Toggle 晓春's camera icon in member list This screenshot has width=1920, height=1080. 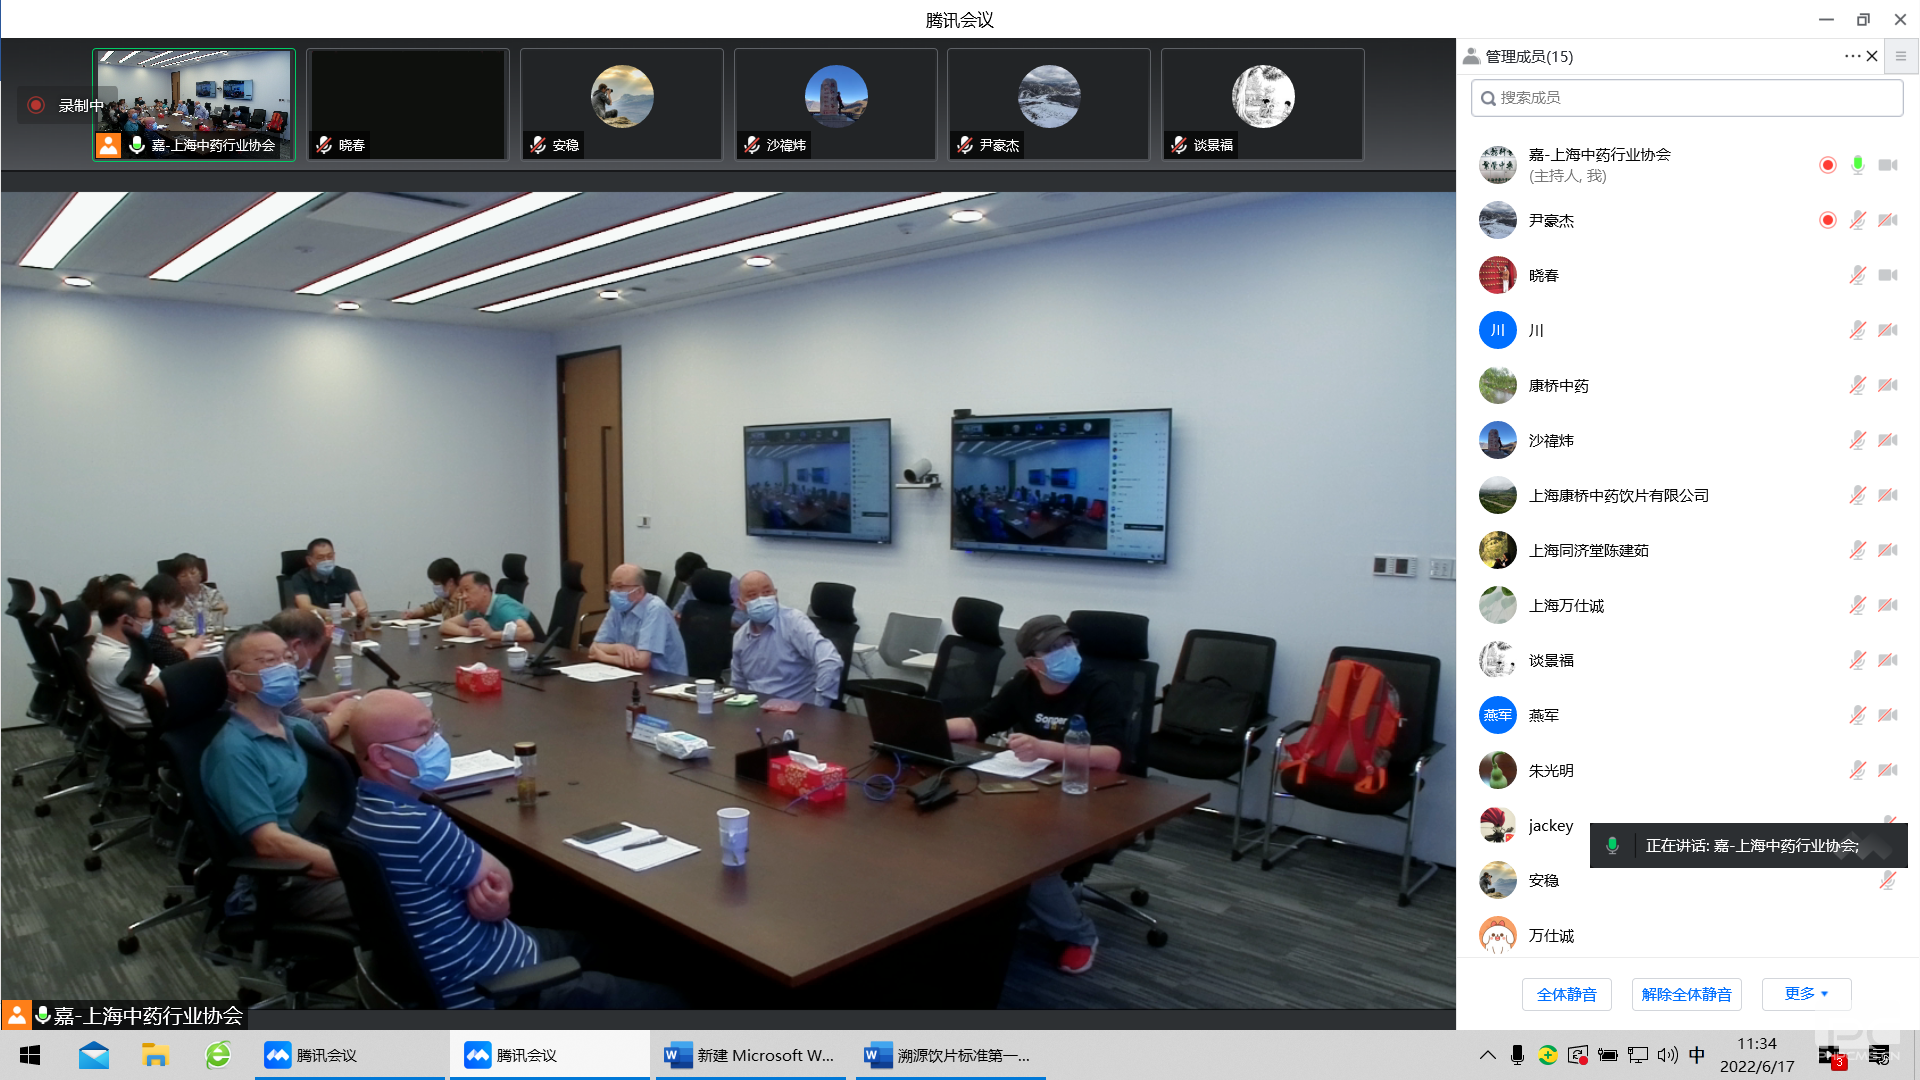tap(1887, 275)
